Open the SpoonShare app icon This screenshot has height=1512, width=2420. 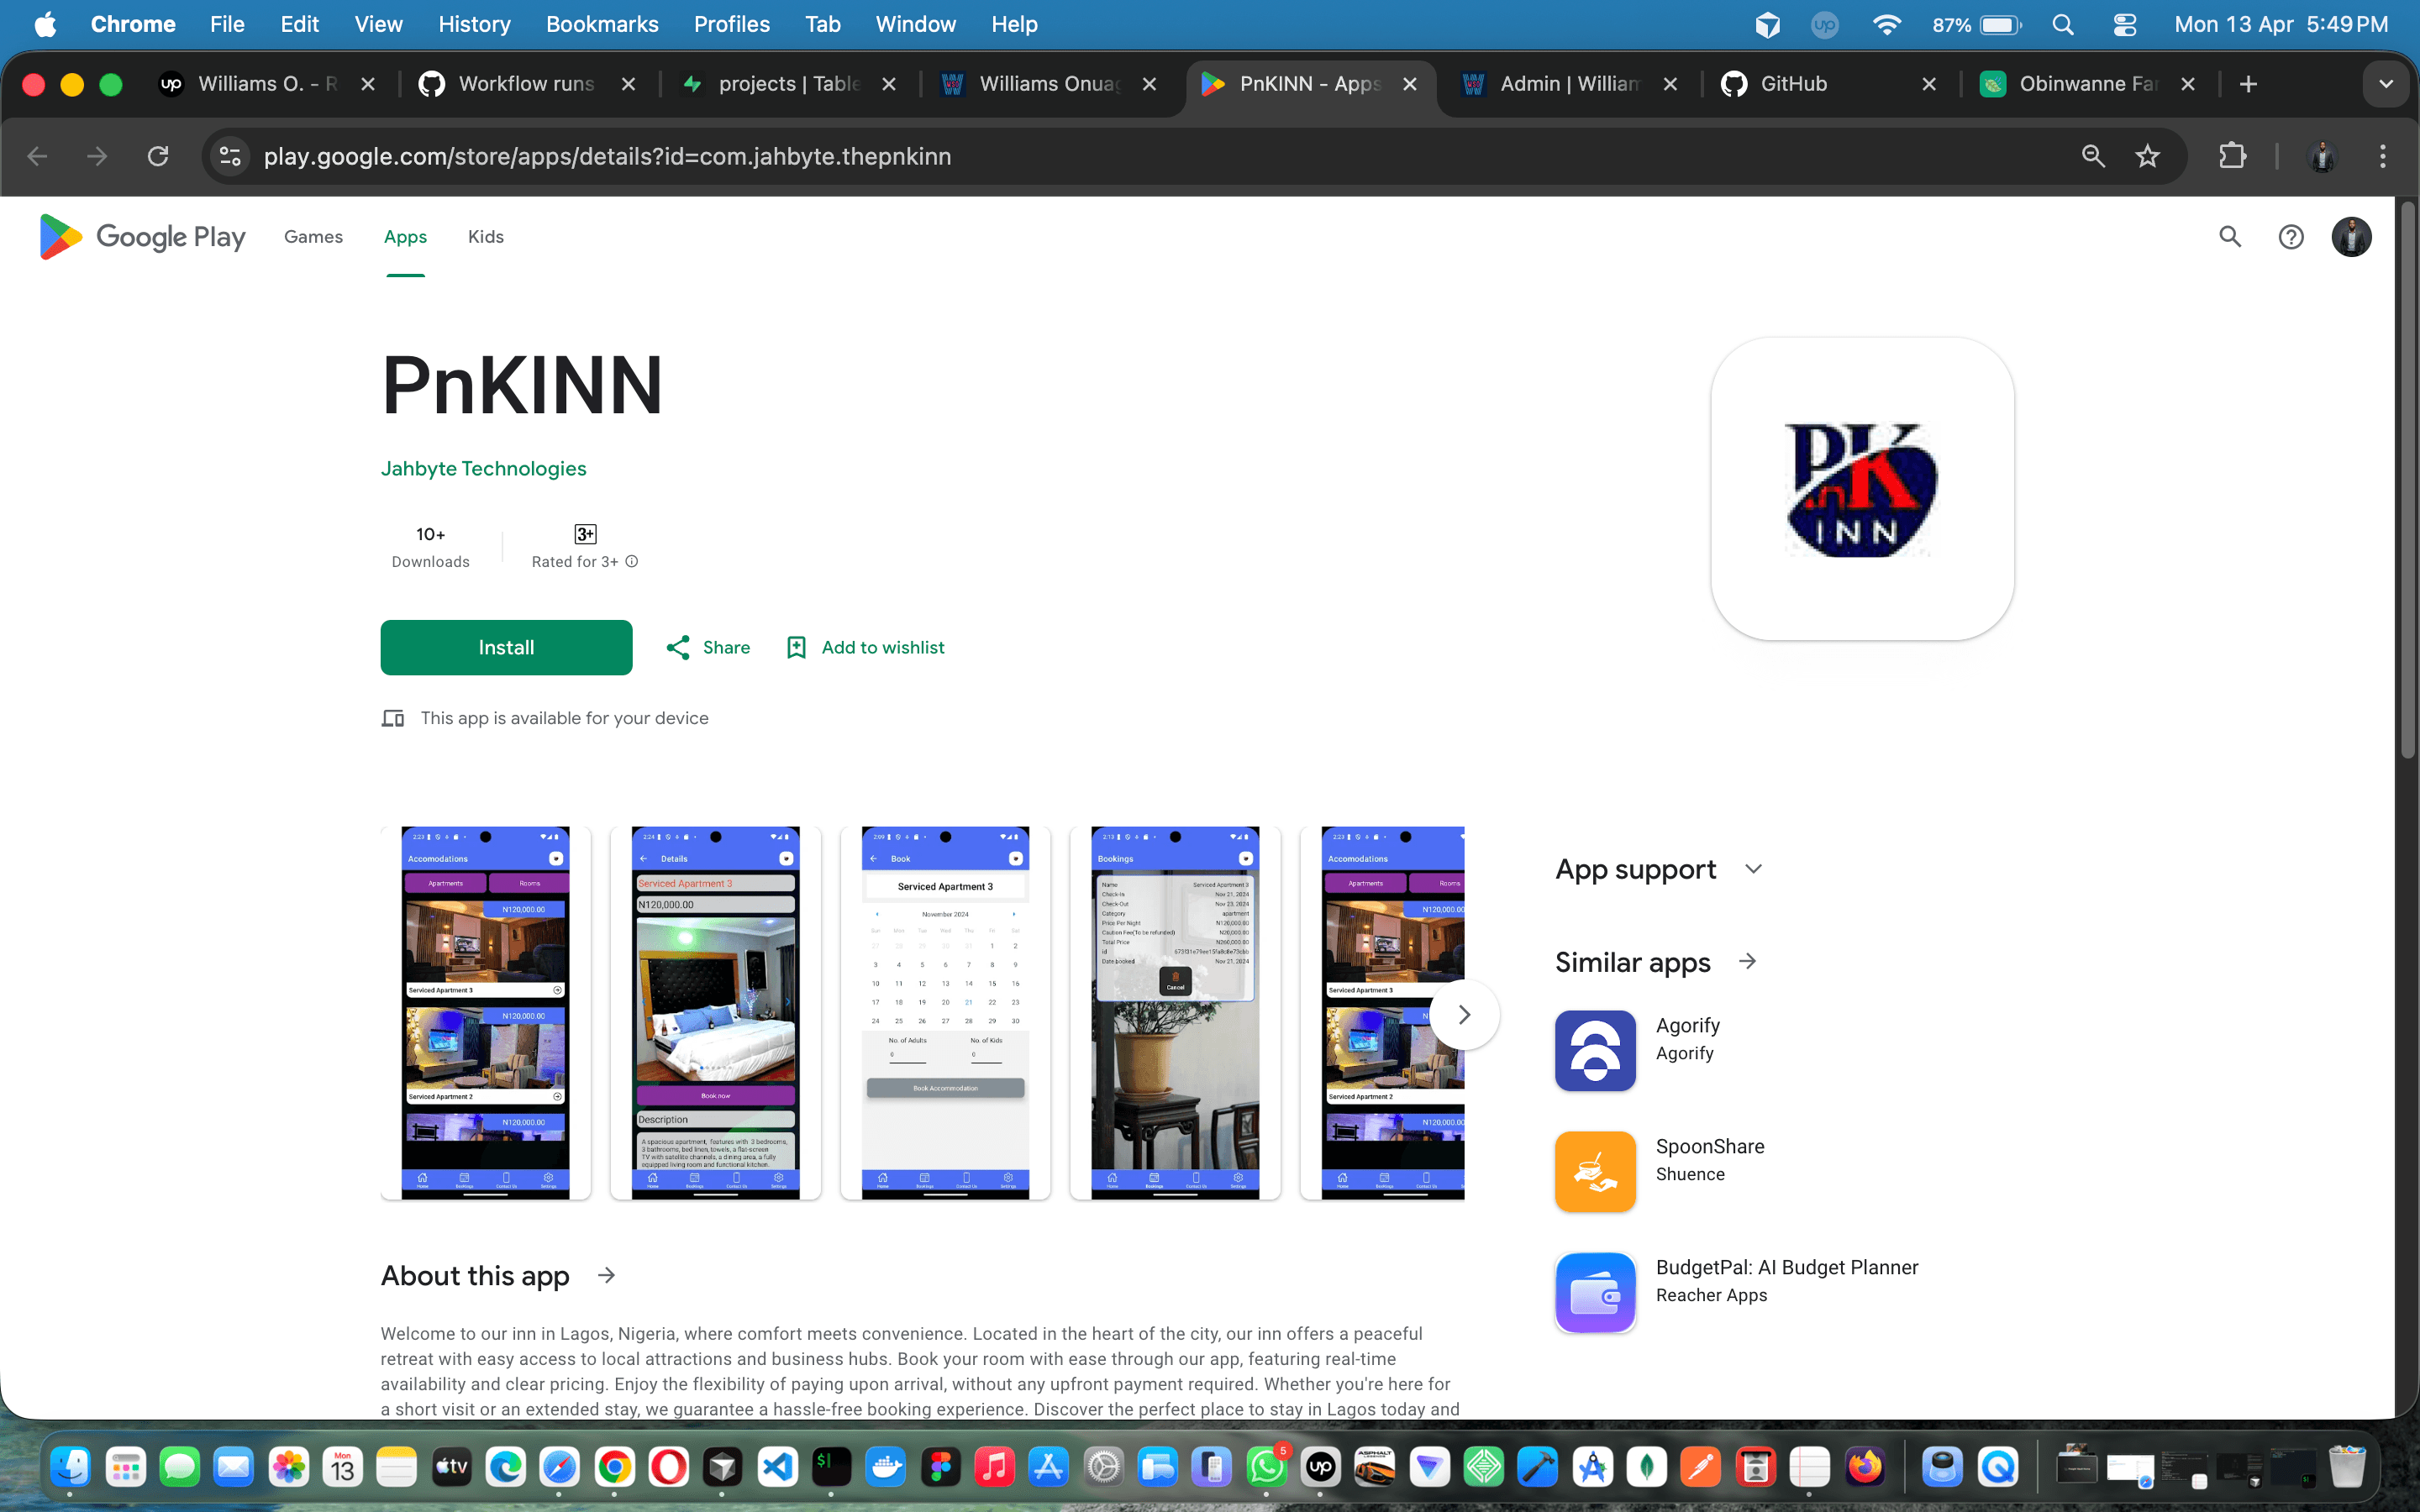point(1594,1171)
